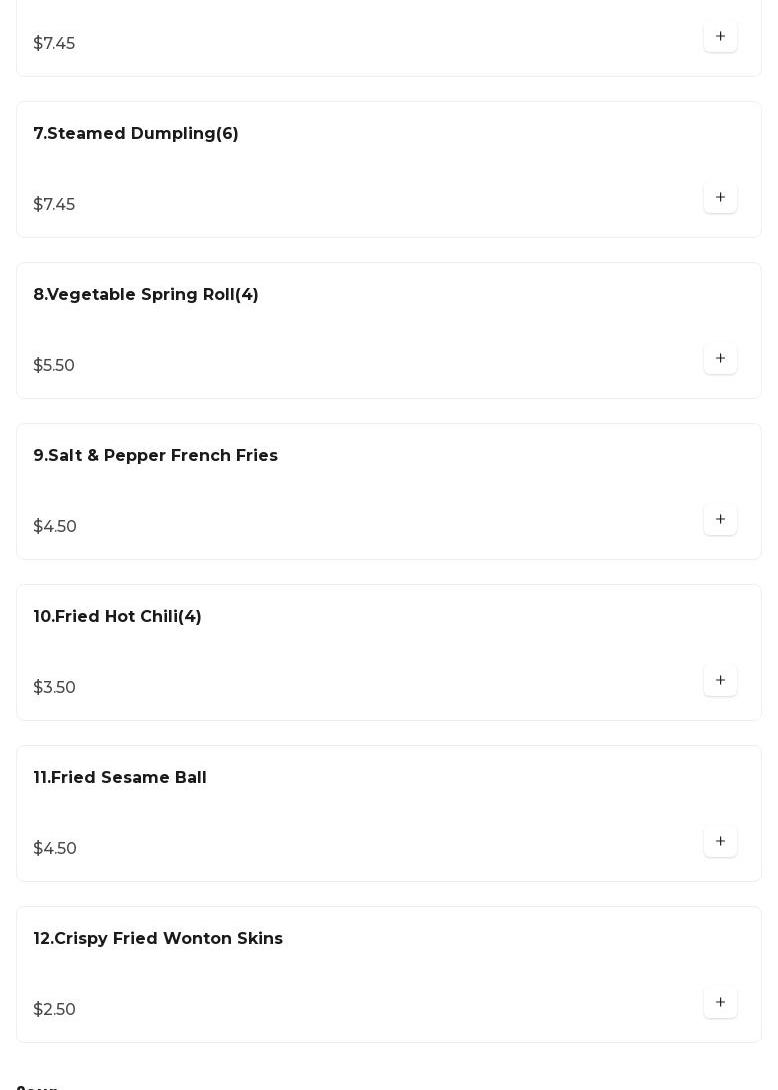Click the $5.50 Vegetable Spring Roll price
The height and width of the screenshot is (1090, 778).
coord(54,366)
